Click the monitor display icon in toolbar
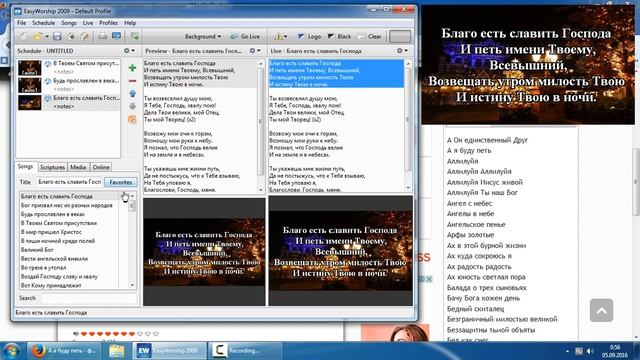Viewport: 640px width, 360px height. pyautogui.click(x=116, y=36)
